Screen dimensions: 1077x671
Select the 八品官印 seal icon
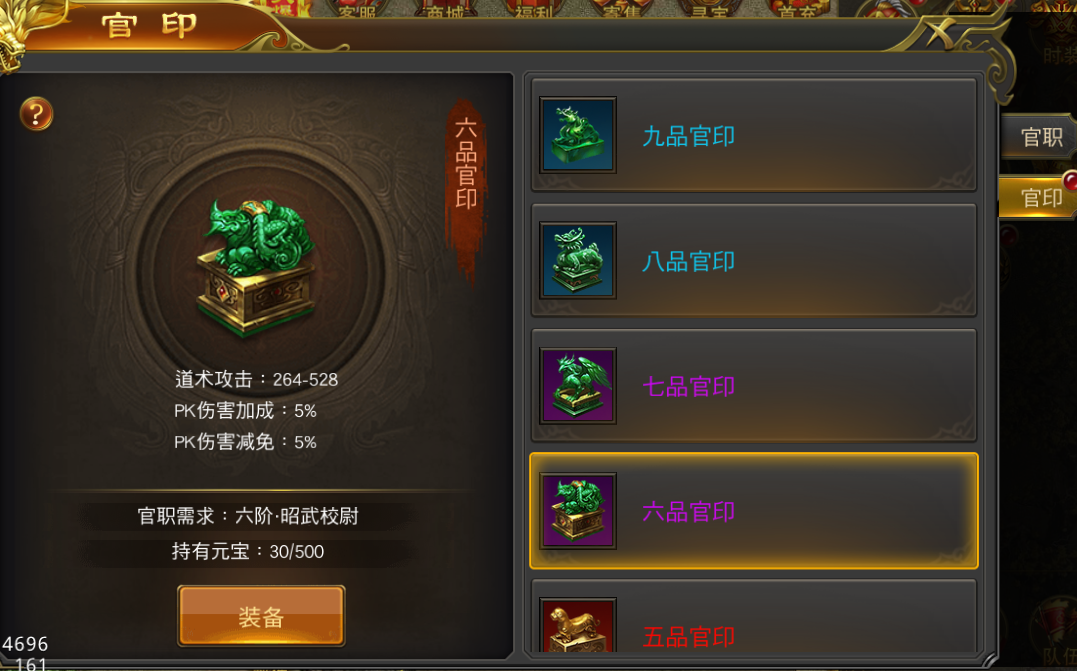(x=578, y=260)
